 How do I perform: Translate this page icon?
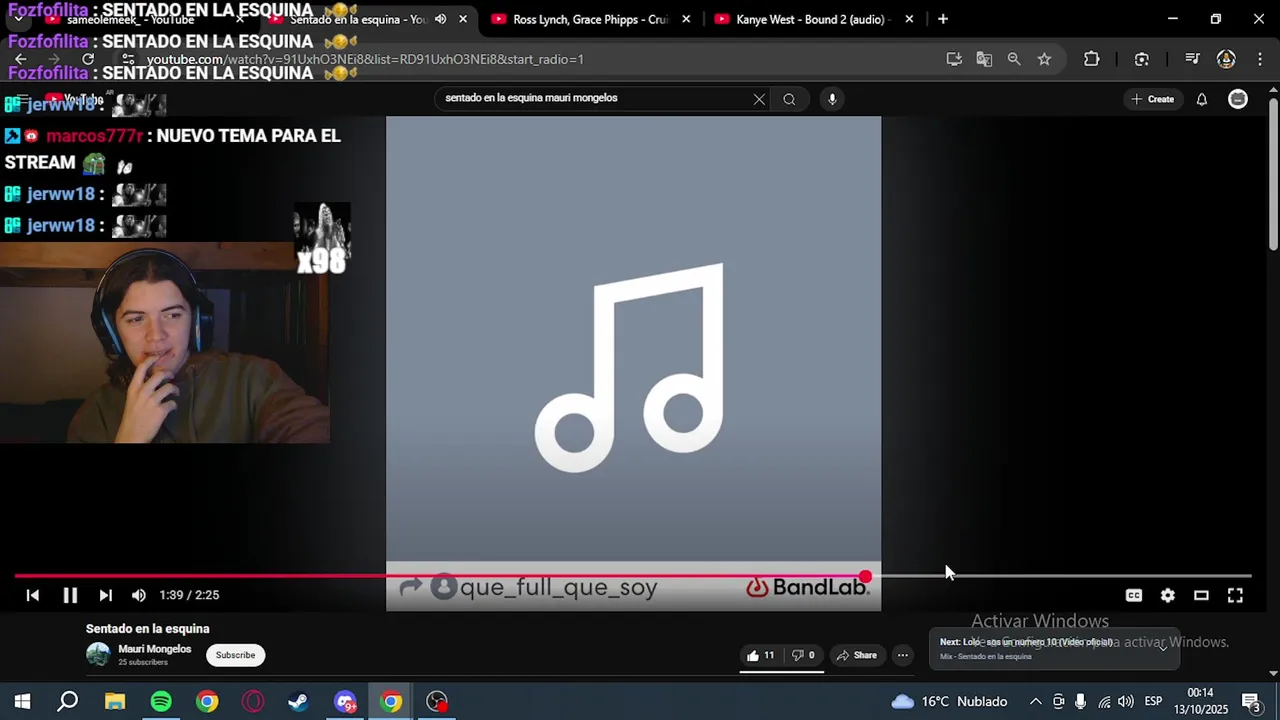click(984, 59)
